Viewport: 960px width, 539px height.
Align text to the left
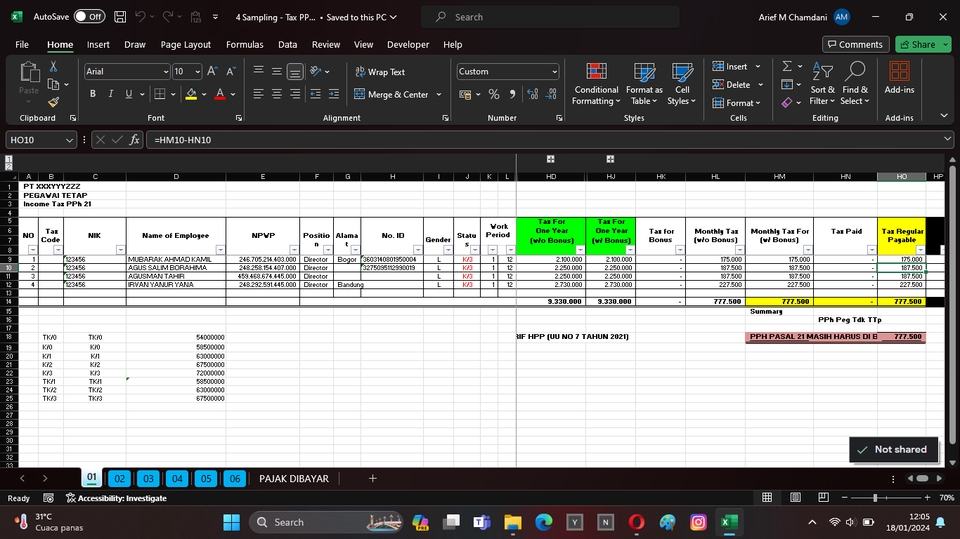tap(258, 94)
